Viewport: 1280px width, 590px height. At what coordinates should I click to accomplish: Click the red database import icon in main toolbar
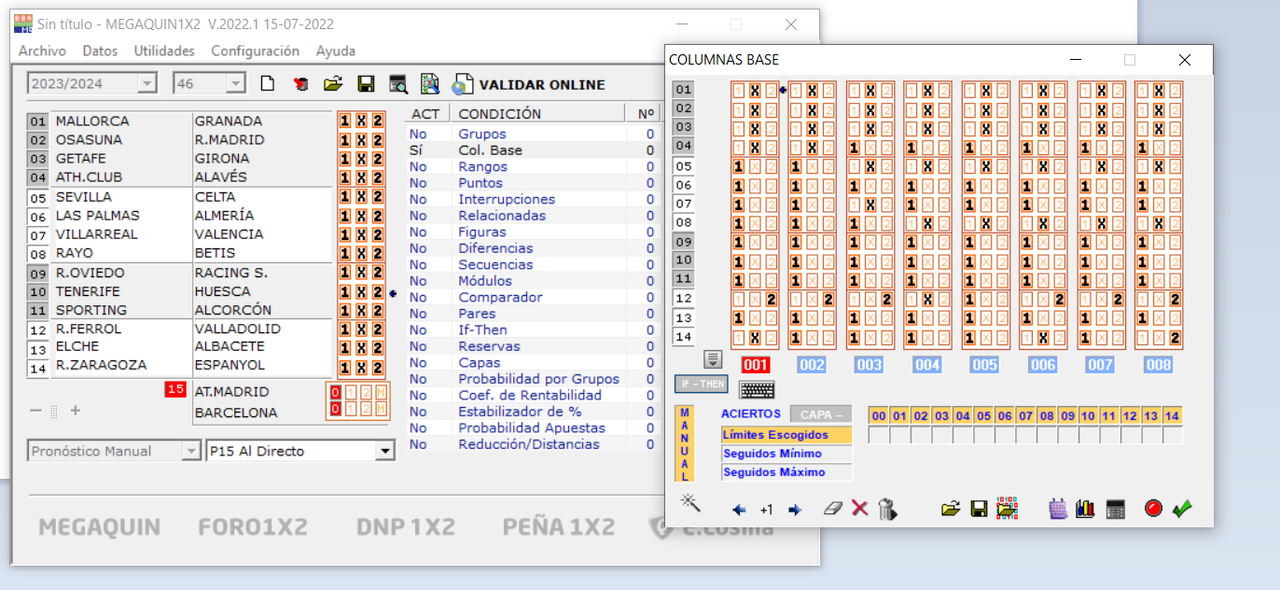pyautogui.click(x=300, y=84)
